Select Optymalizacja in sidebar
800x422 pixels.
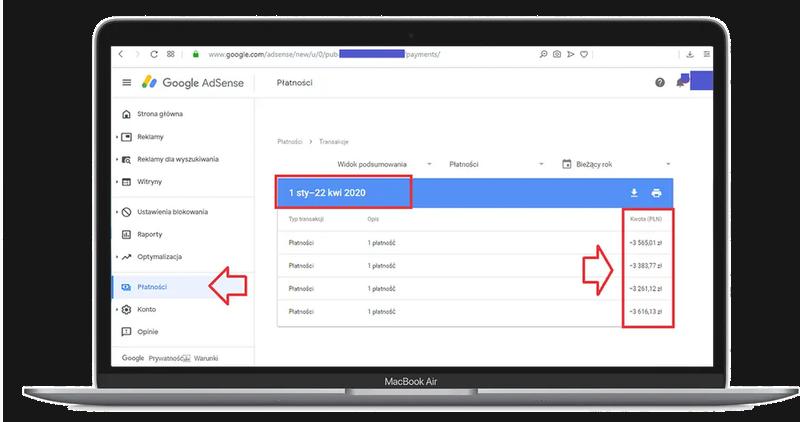pyautogui.click(x=159, y=257)
